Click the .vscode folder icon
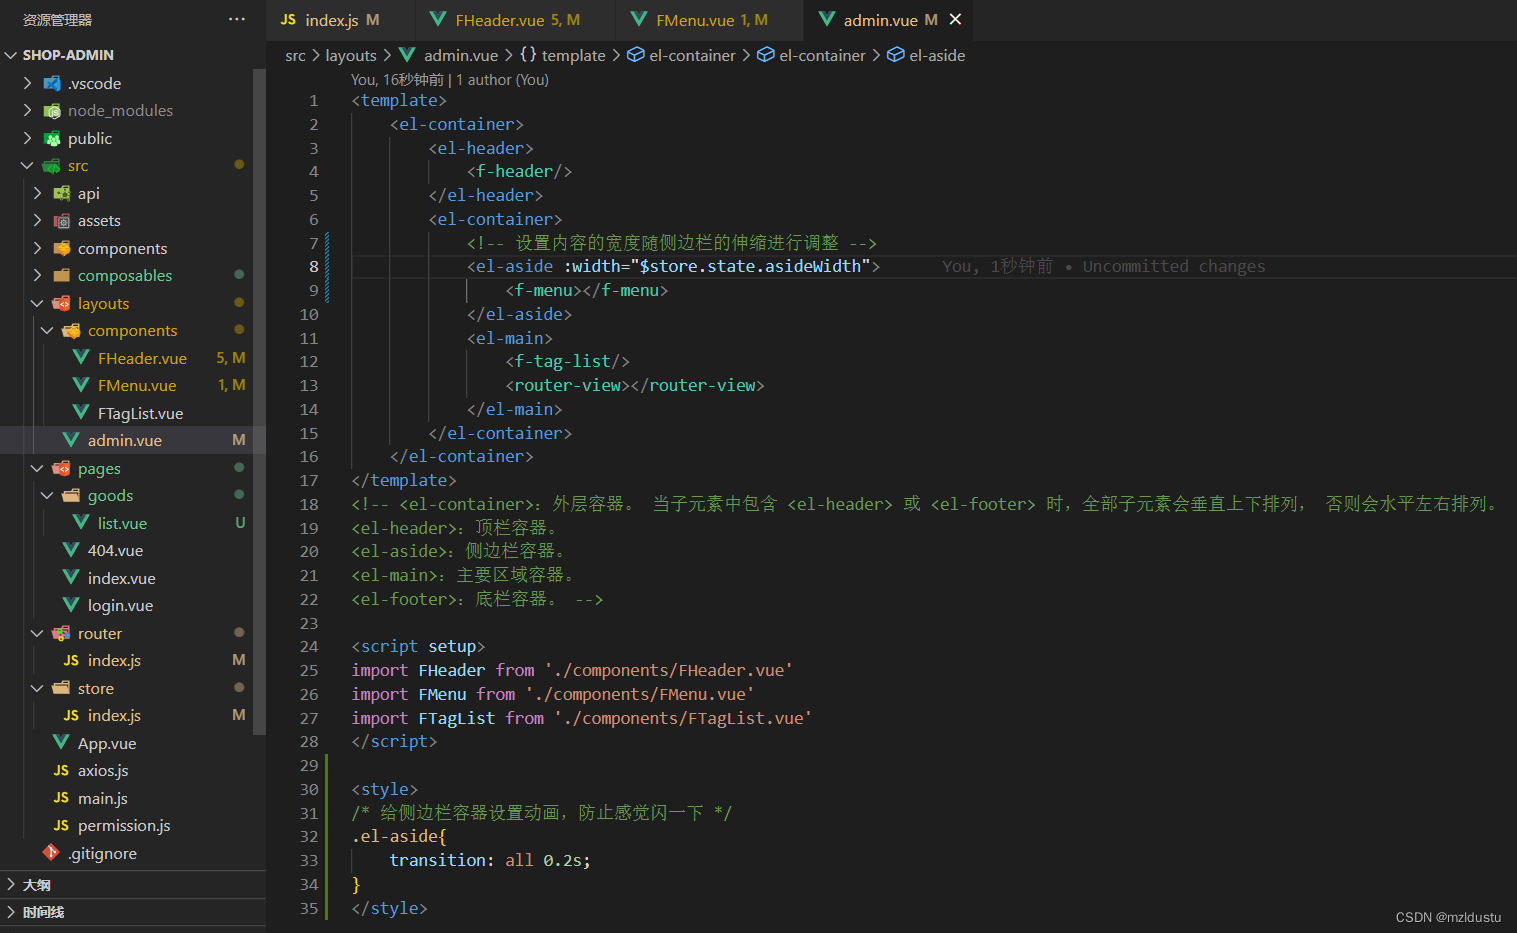Image resolution: width=1517 pixels, height=933 pixels. click(x=52, y=83)
